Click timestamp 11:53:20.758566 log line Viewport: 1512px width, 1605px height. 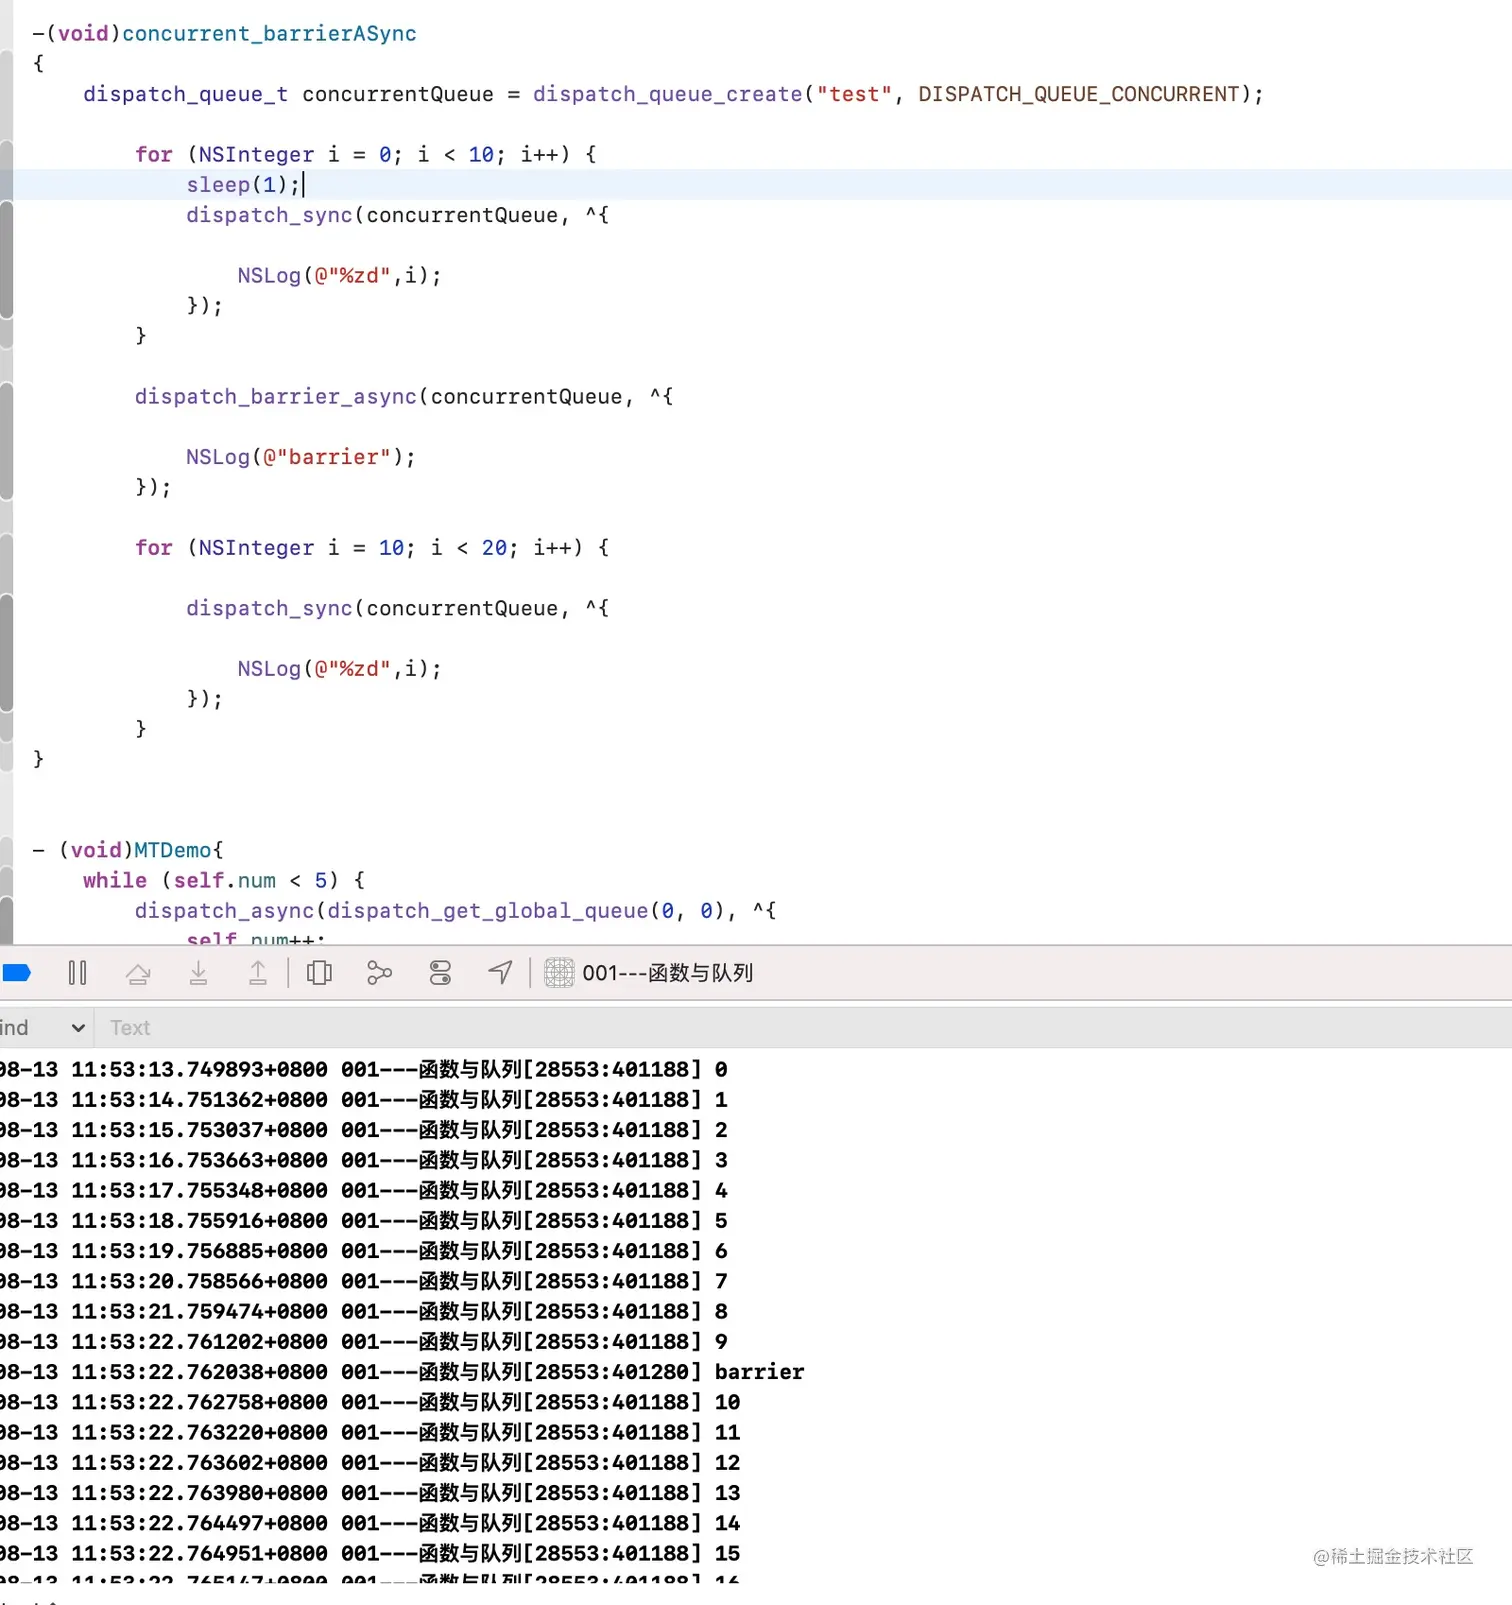pyautogui.click(x=364, y=1281)
